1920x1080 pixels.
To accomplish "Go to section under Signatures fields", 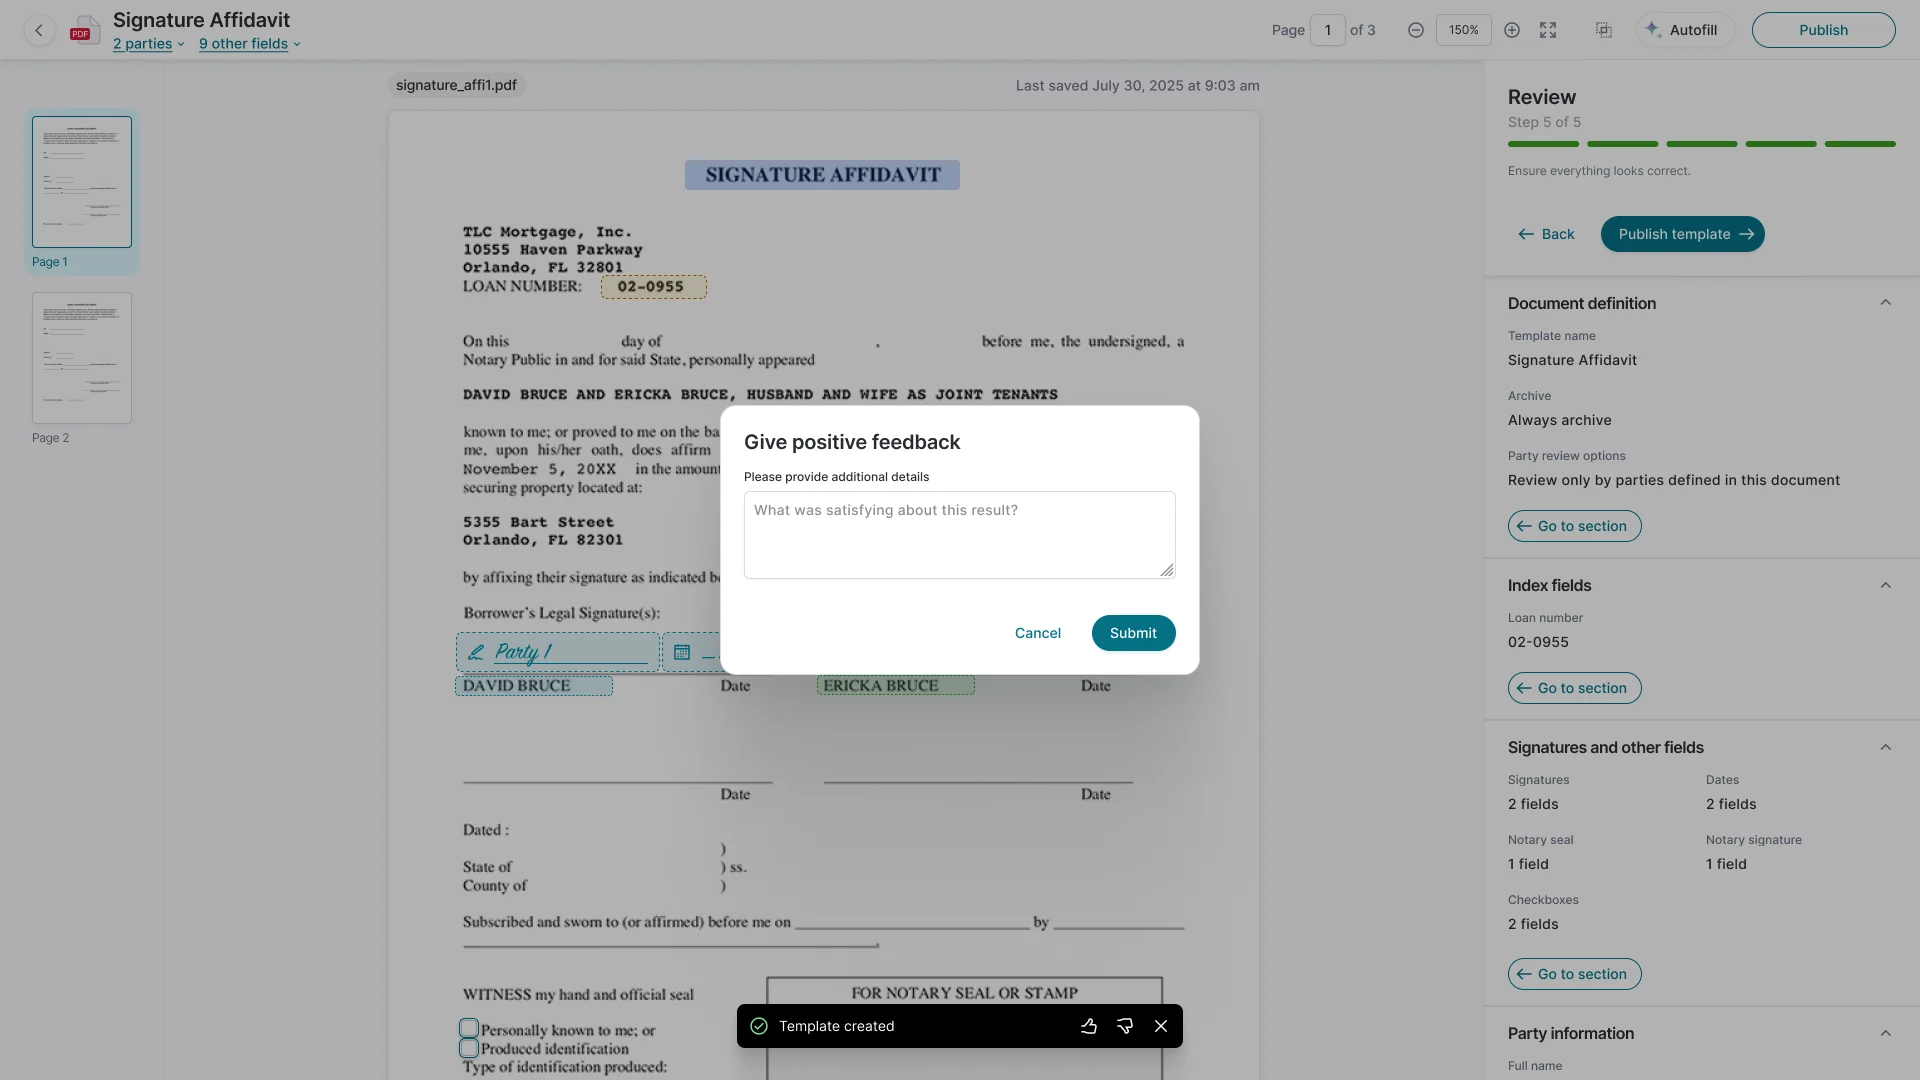I will 1574,974.
